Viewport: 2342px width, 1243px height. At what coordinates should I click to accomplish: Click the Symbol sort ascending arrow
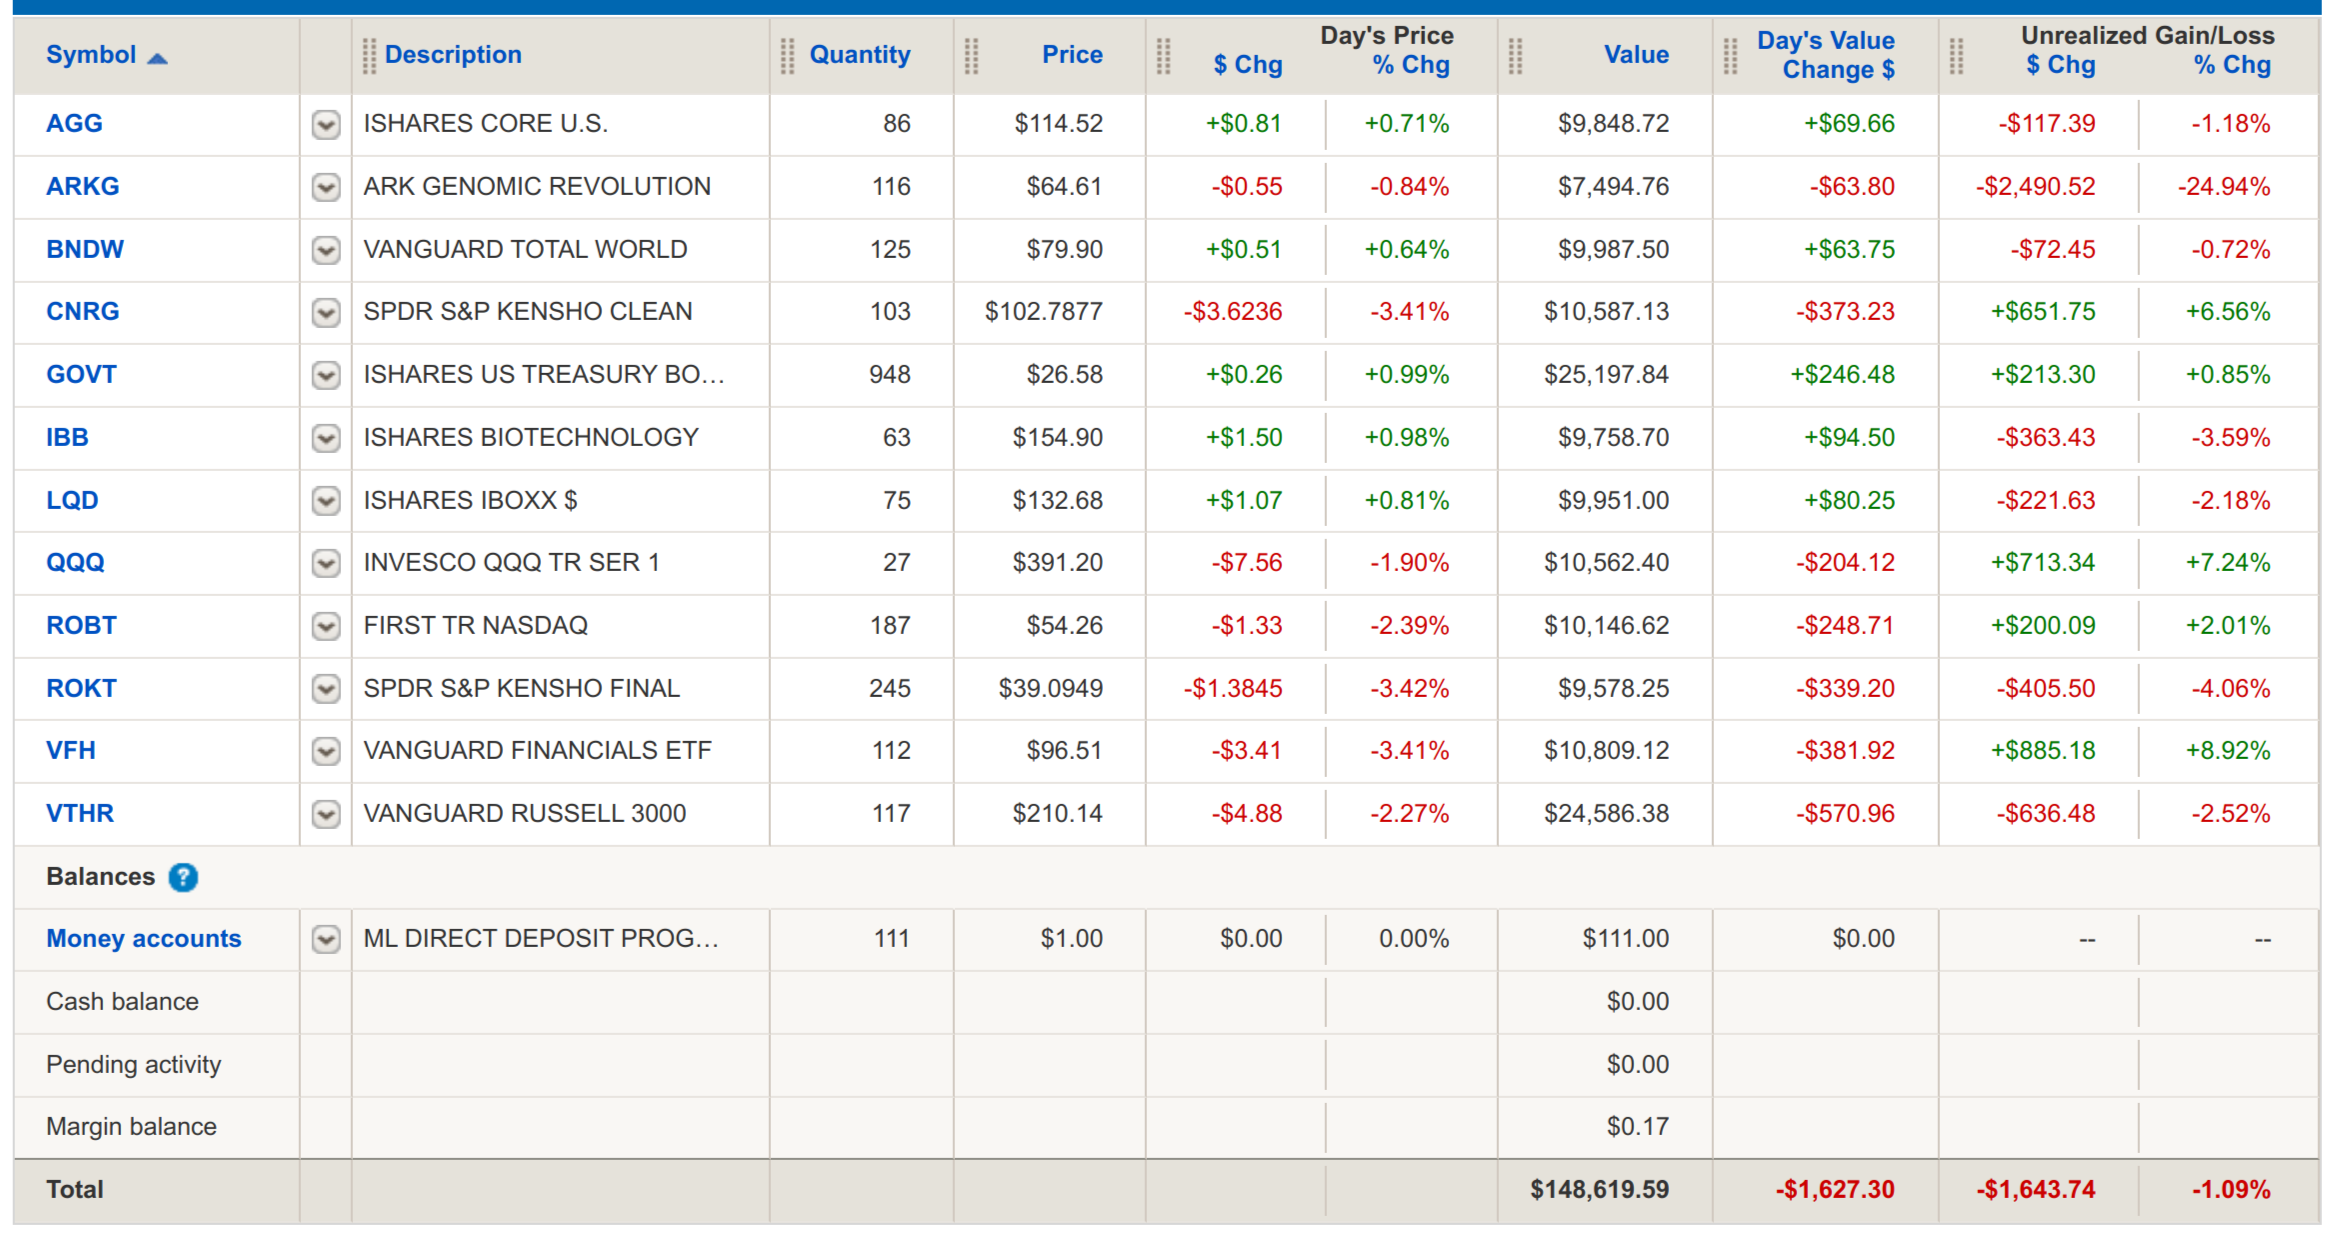(x=157, y=58)
